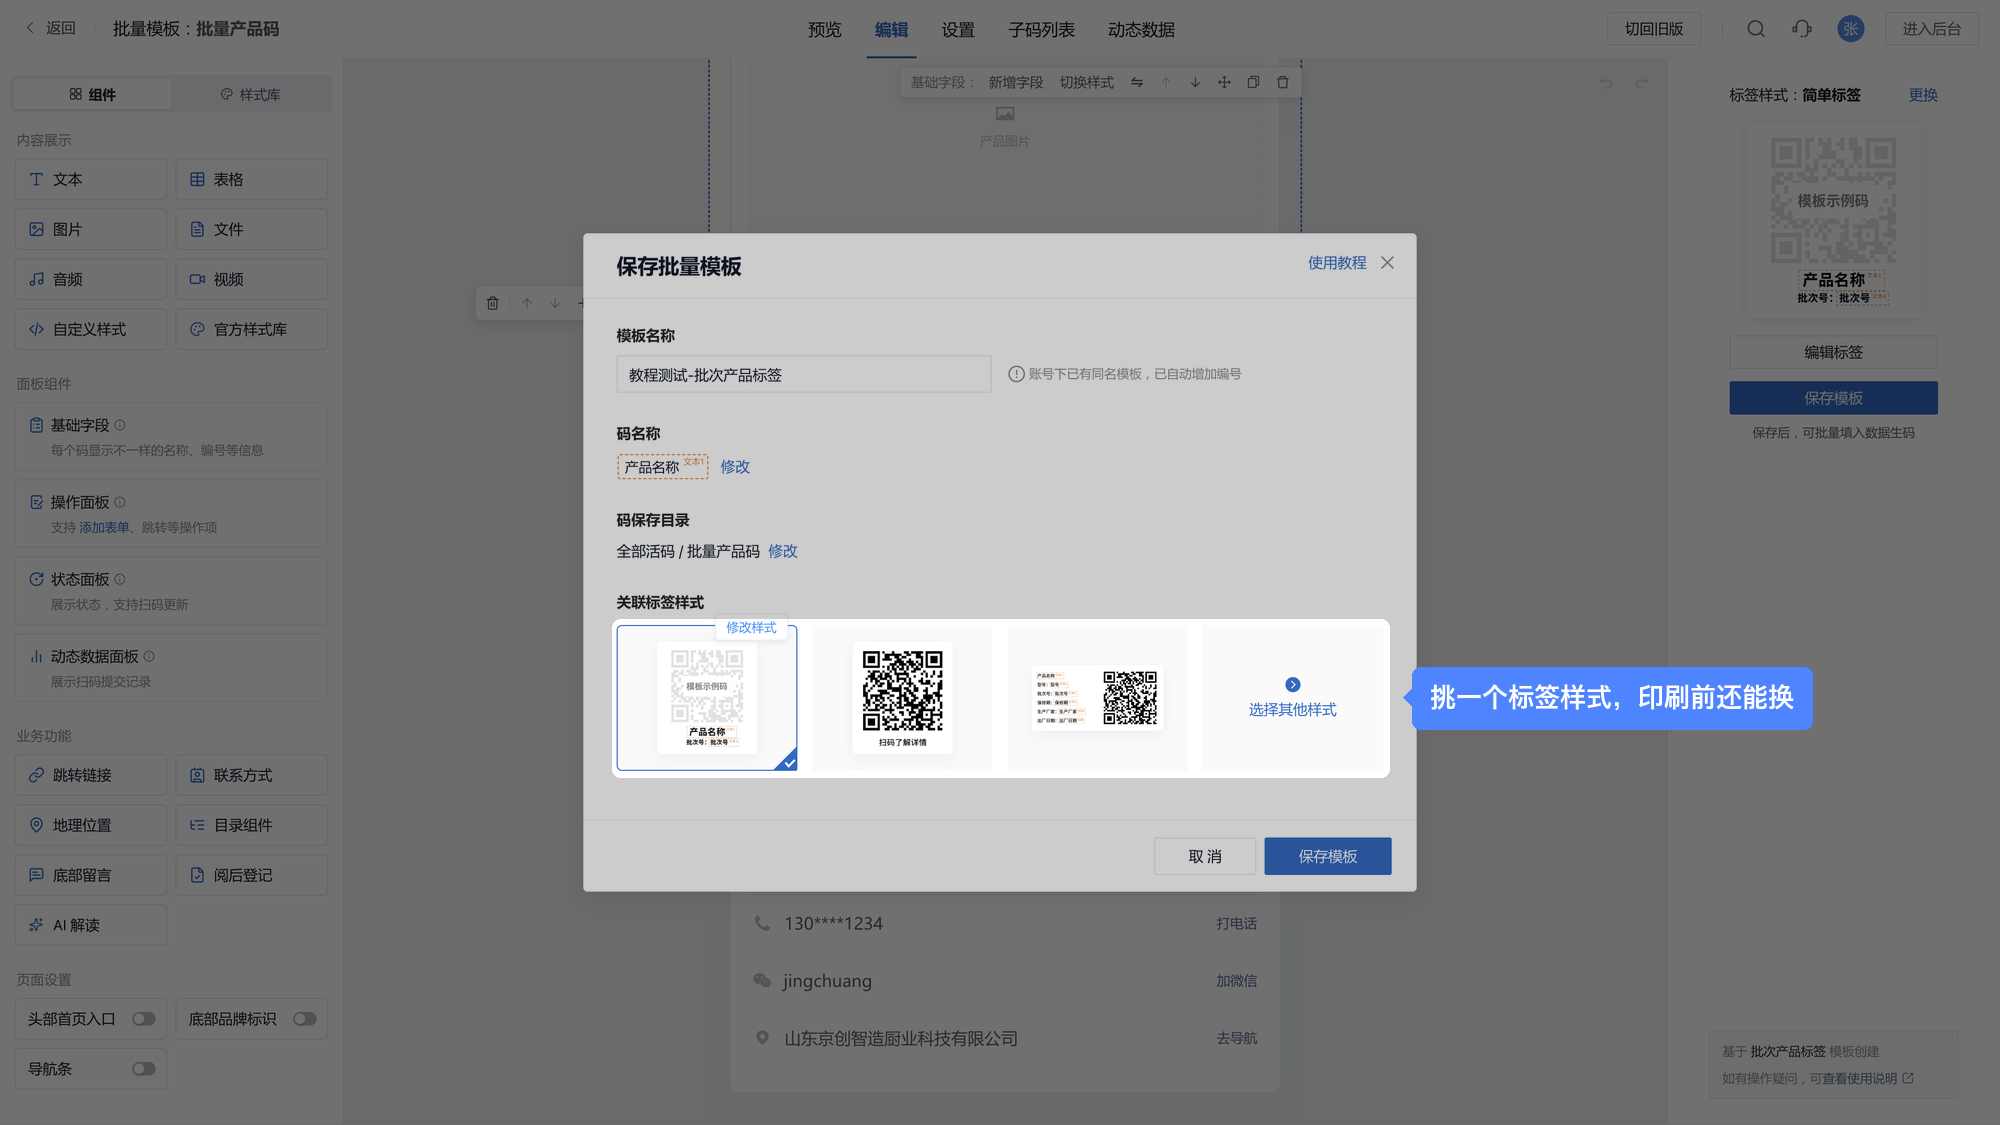Click 修改 next to 批量产品码 directory
The width and height of the screenshot is (2000, 1125).
[x=783, y=551]
